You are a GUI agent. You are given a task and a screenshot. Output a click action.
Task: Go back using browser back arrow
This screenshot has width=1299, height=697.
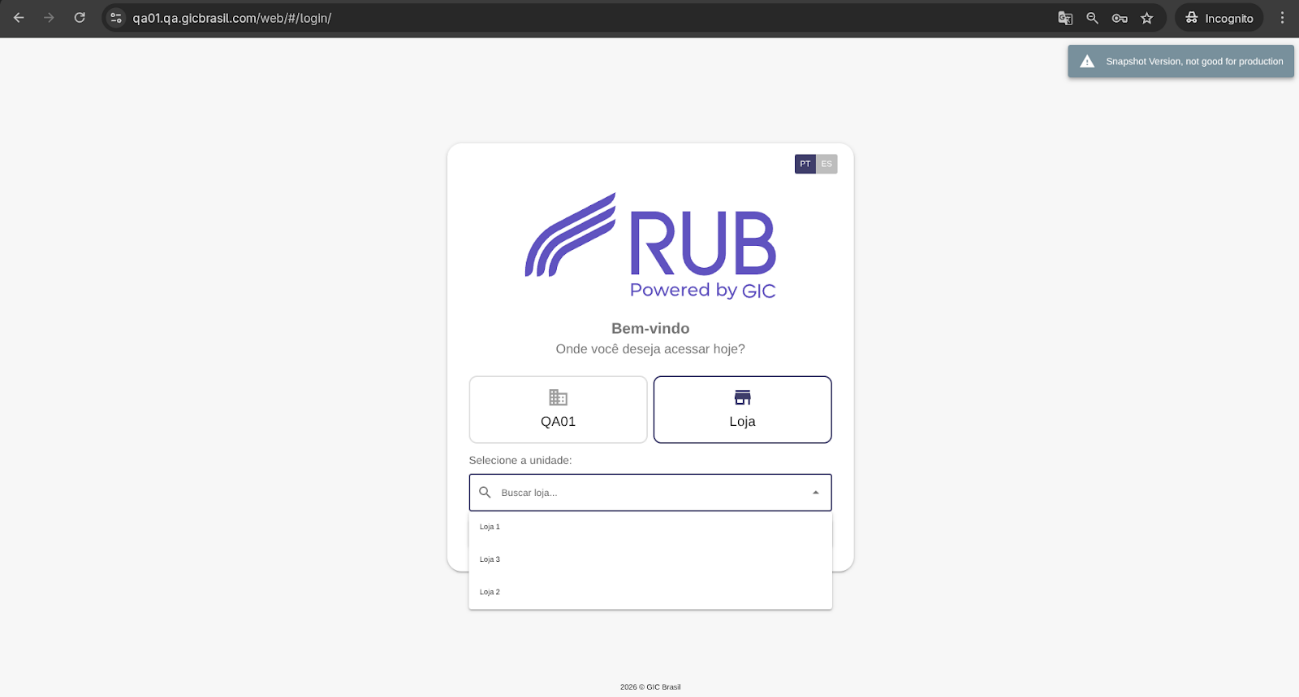[18, 18]
